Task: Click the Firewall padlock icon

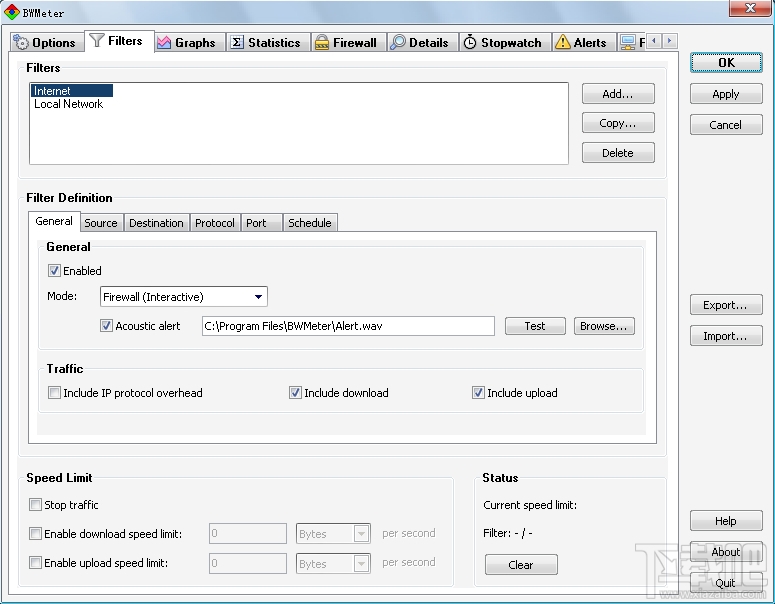Action: click(x=322, y=43)
